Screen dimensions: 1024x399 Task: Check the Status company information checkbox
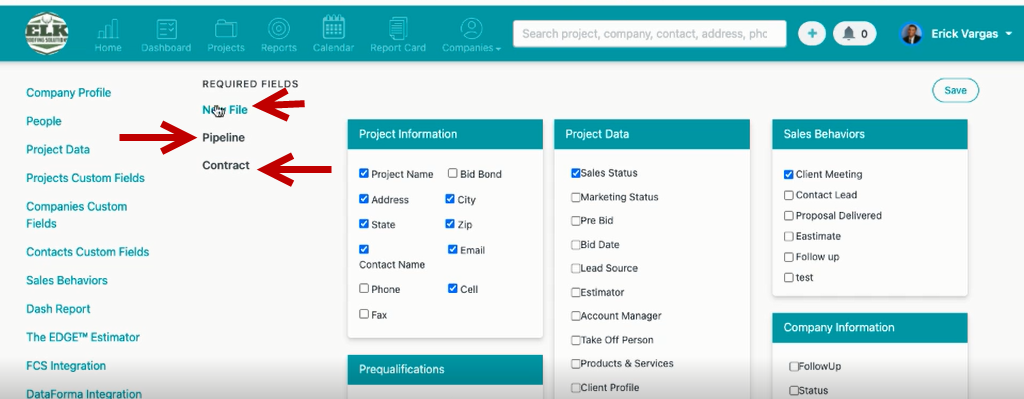793,391
